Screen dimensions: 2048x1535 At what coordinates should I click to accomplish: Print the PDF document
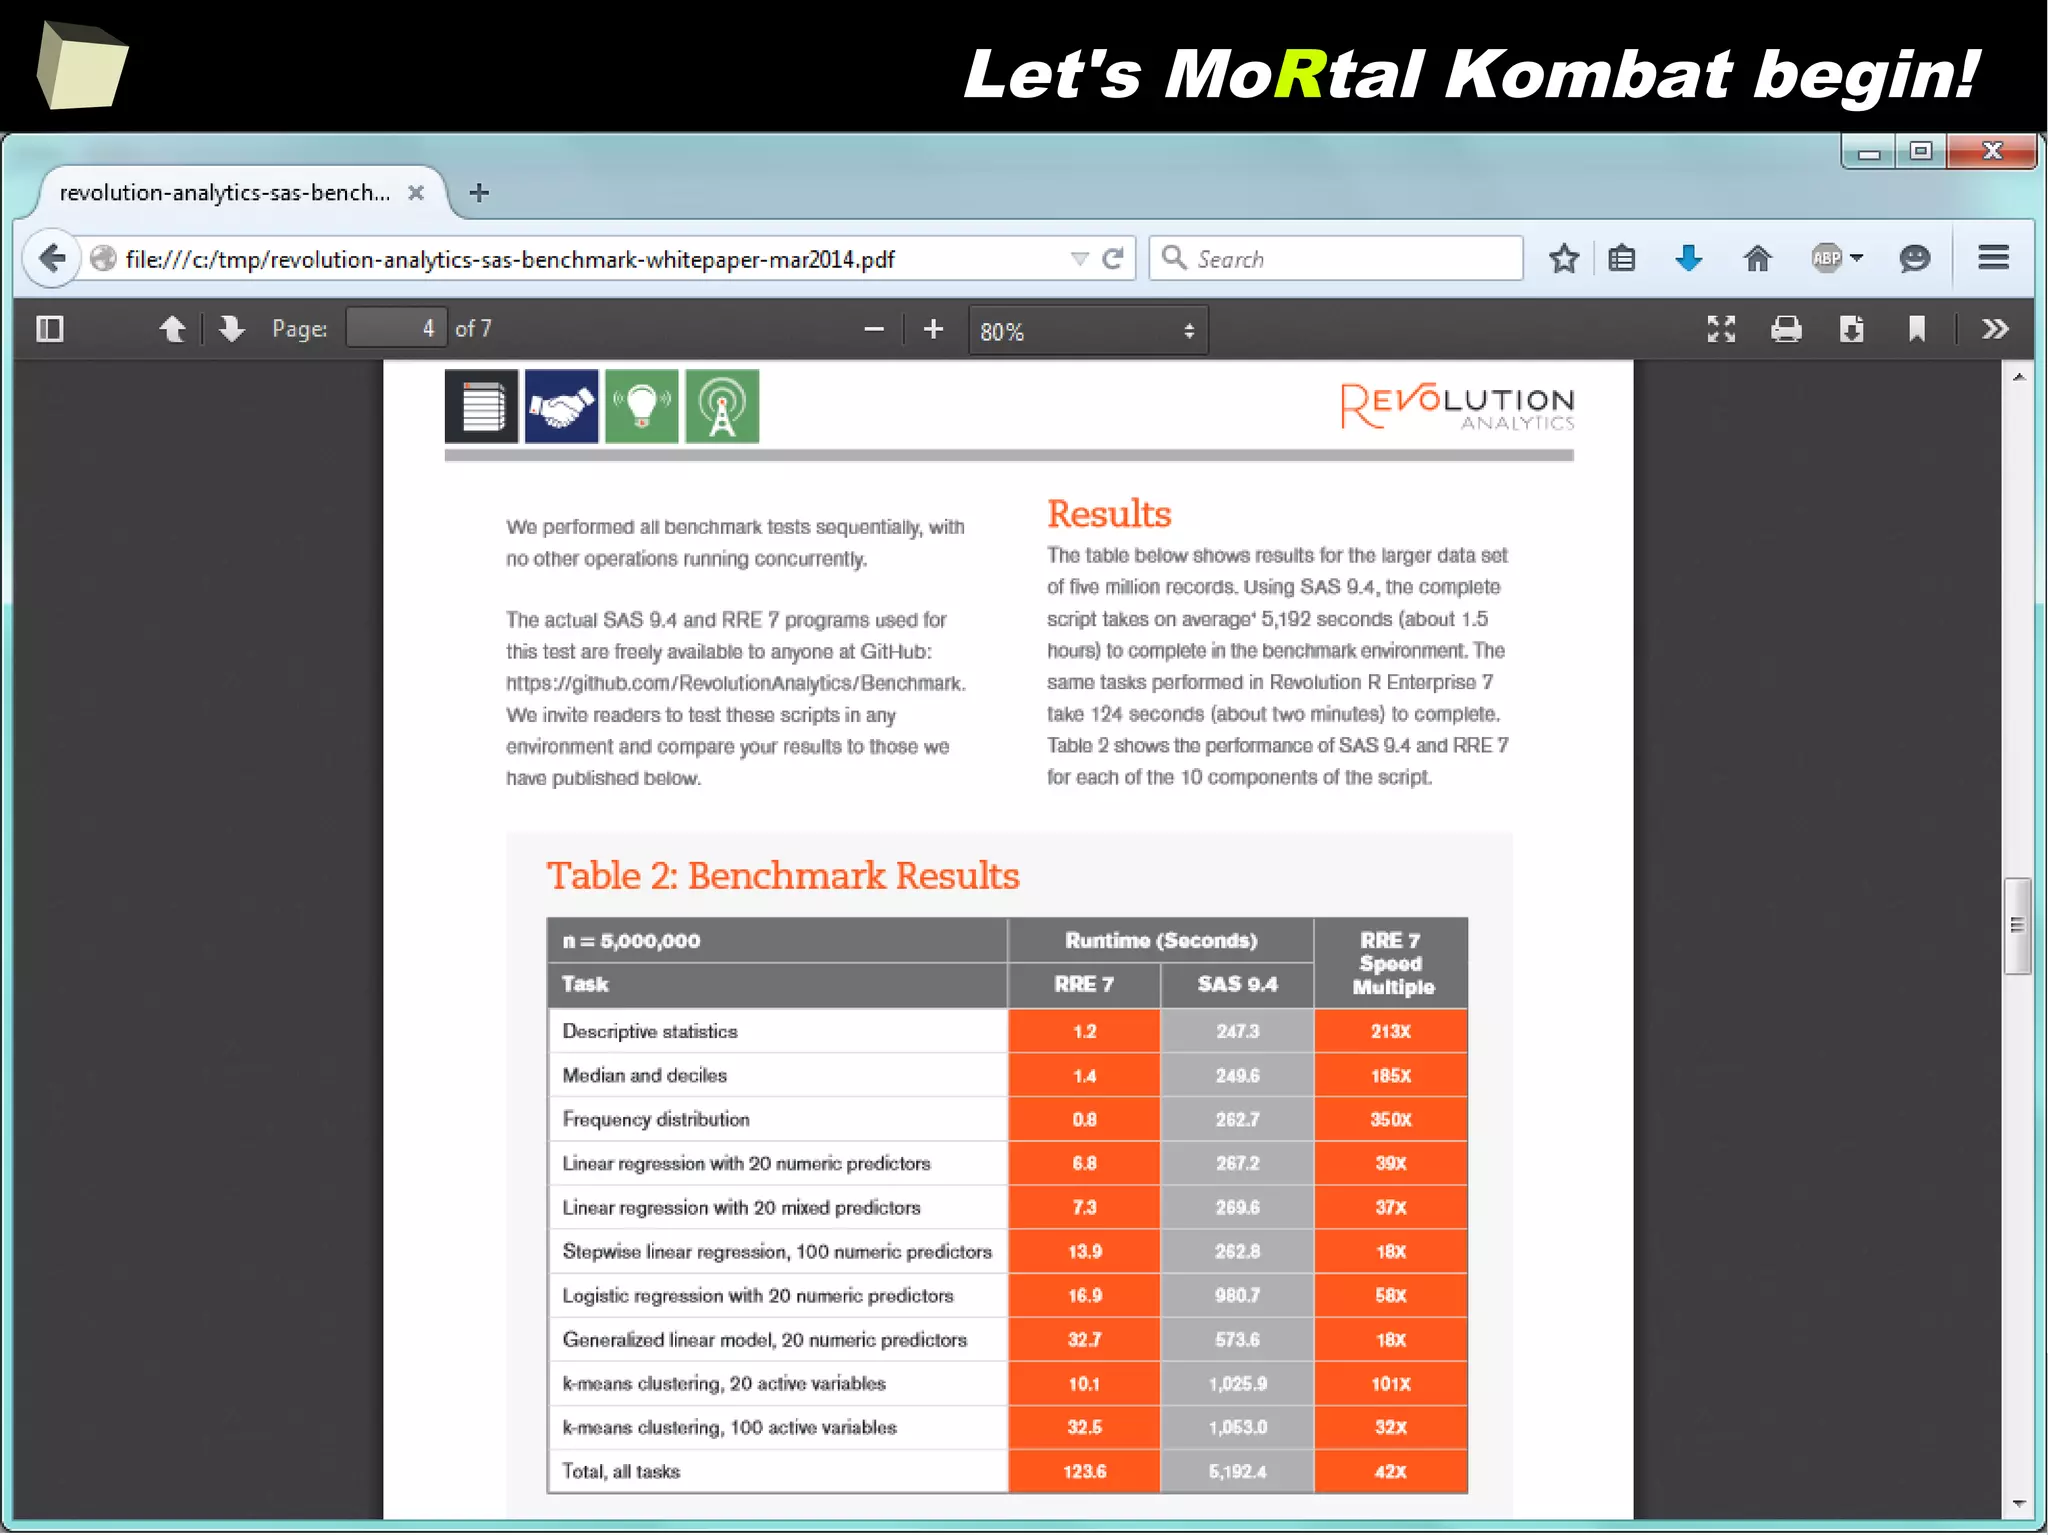1786,329
